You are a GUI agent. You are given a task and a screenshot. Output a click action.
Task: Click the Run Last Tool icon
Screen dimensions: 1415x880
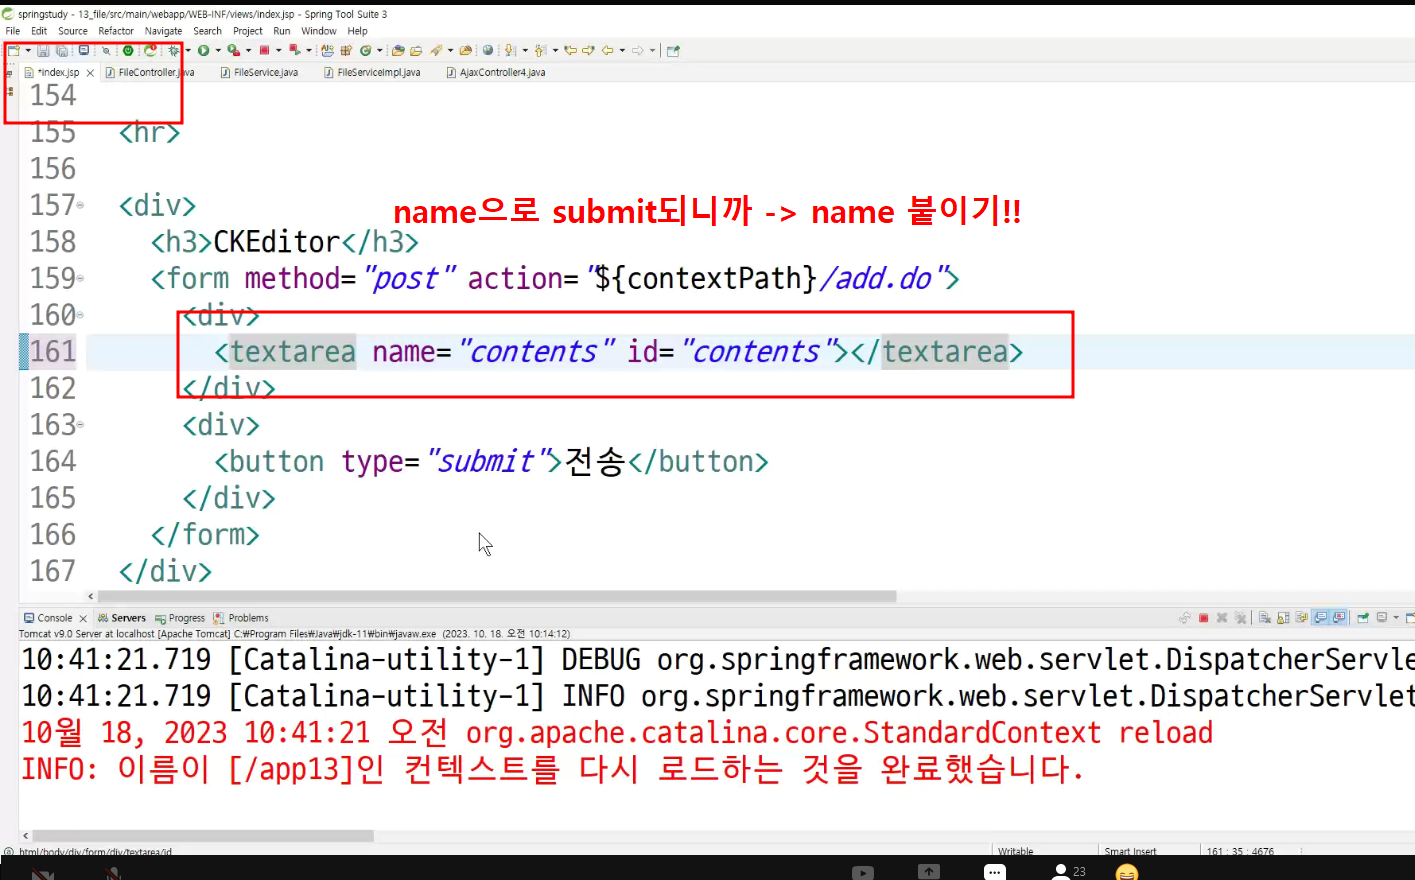[233, 50]
